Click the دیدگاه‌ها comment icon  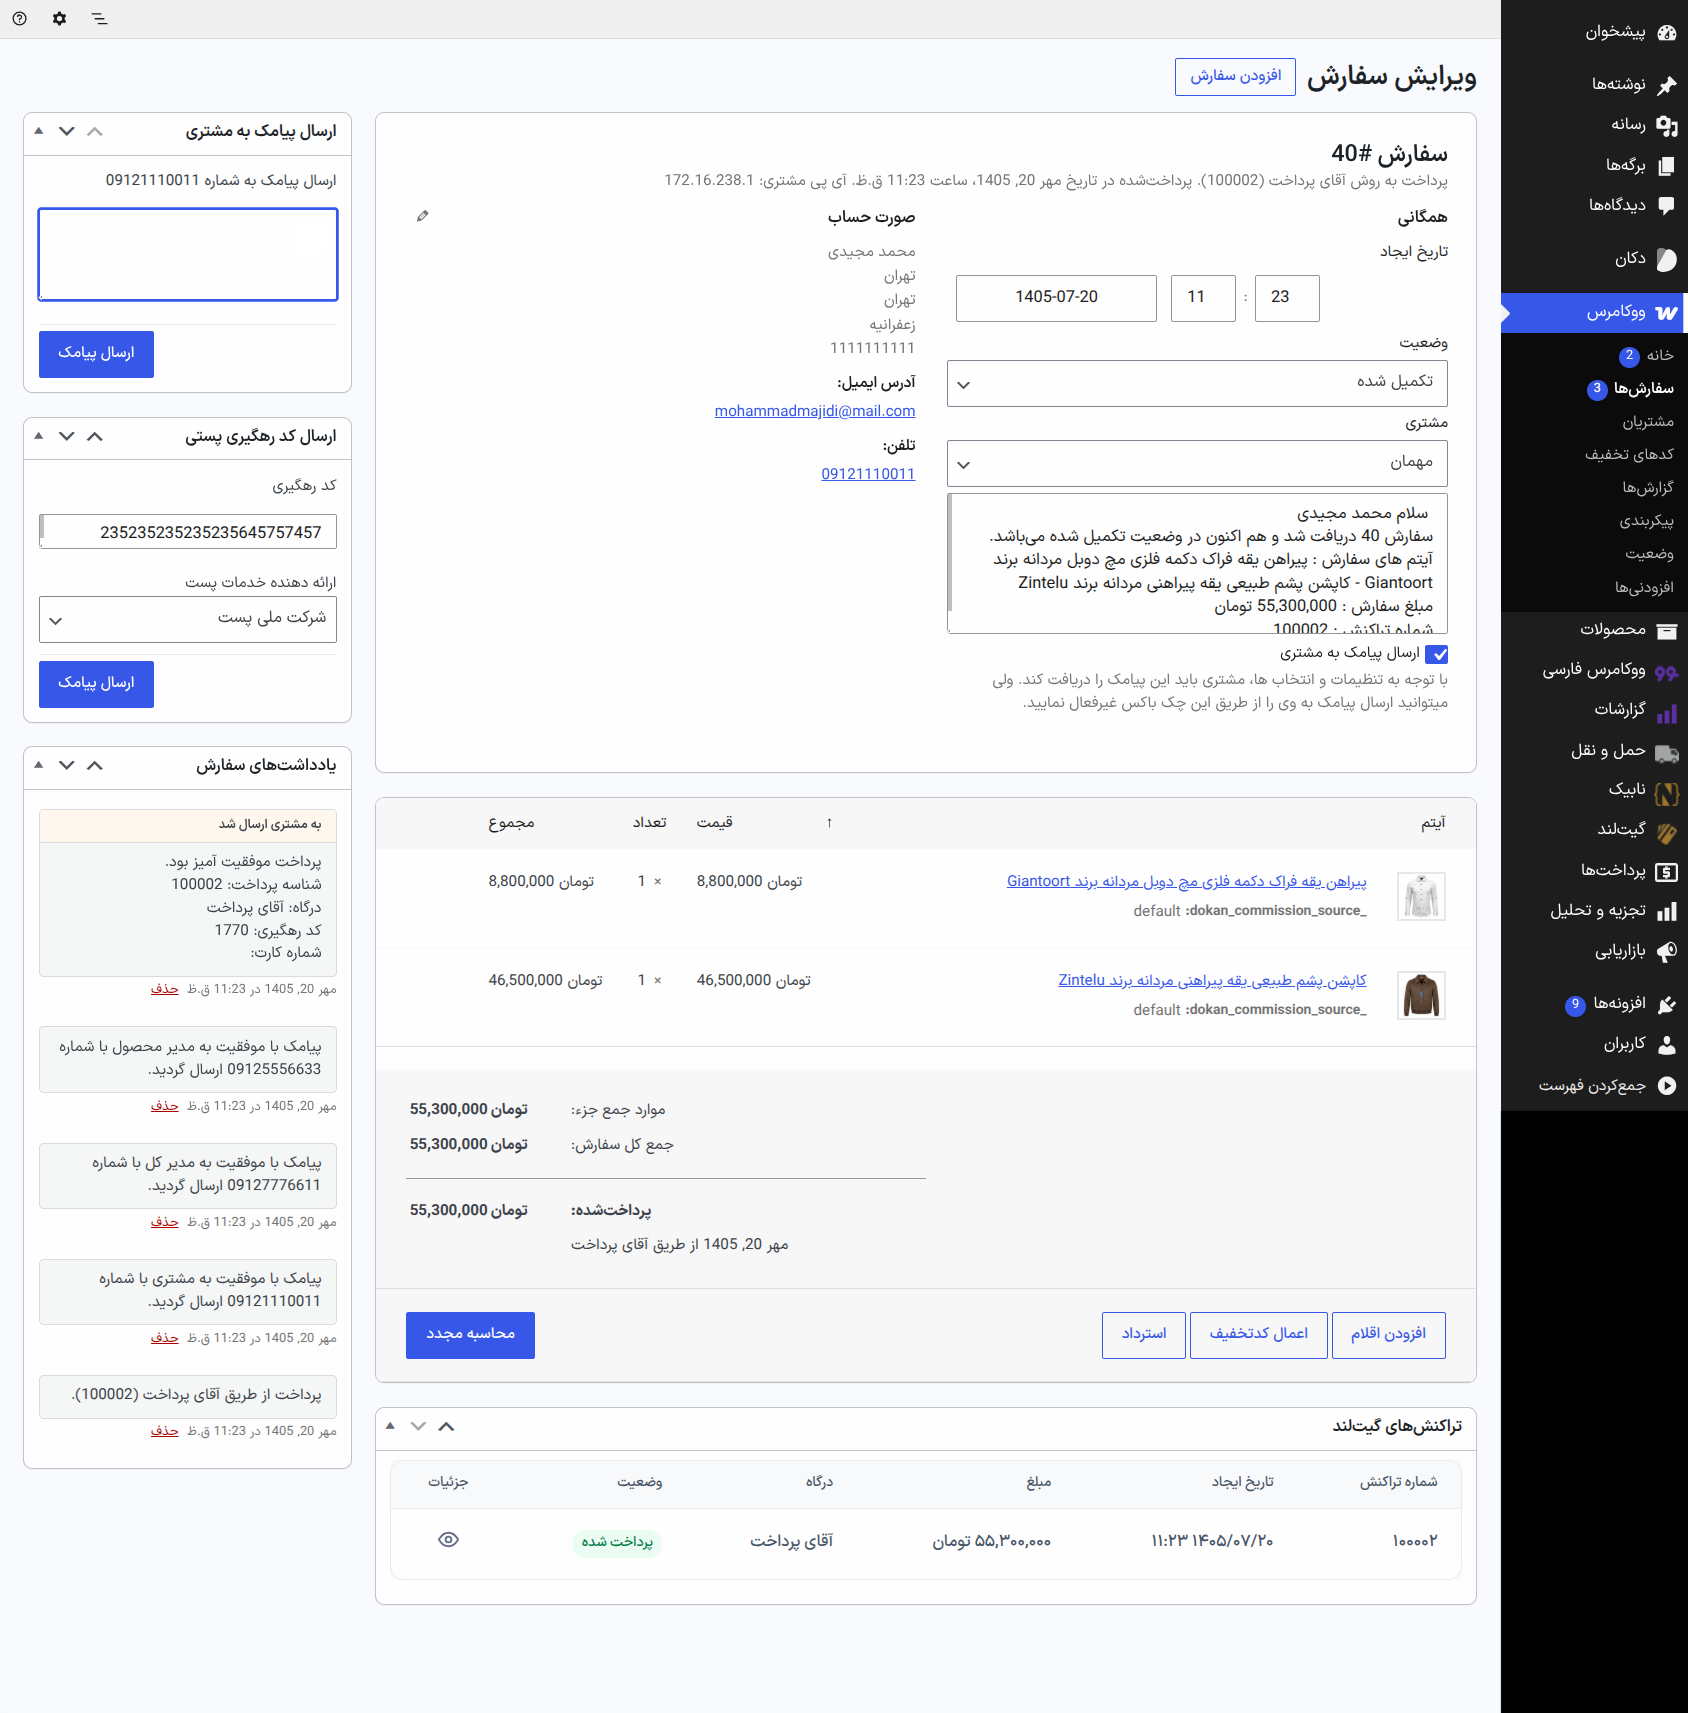pyautogui.click(x=1666, y=205)
